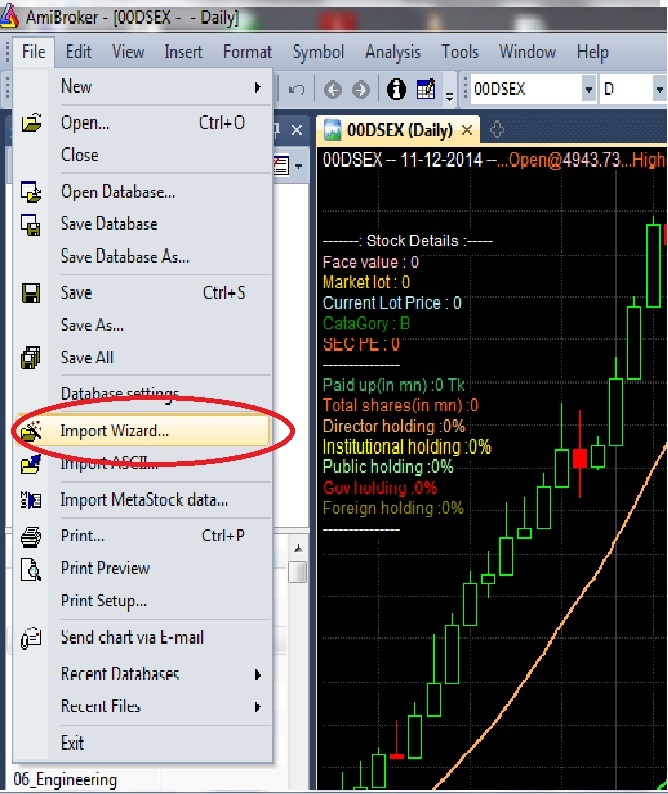Image resolution: width=668 pixels, height=794 pixels.
Task: Click the Save Database icon
Action: [x=31, y=224]
